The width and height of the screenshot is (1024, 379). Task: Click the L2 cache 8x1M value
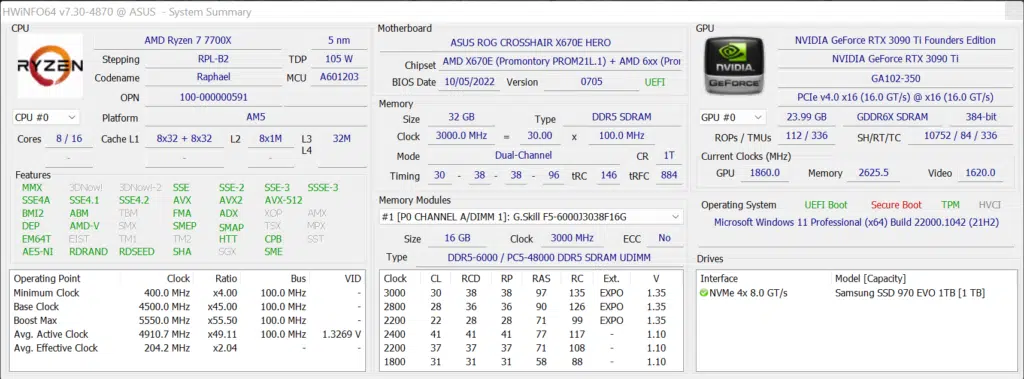[270, 139]
